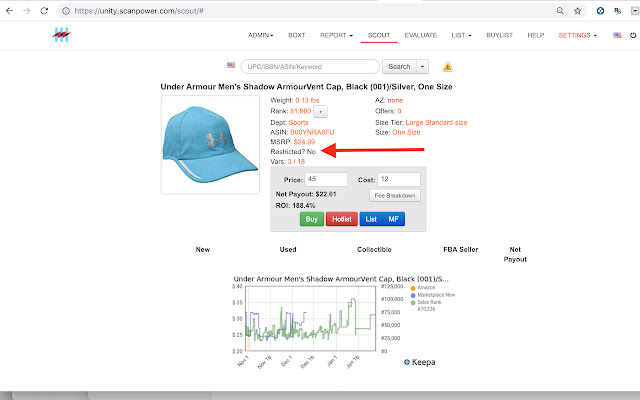Screen dimensions: 640x400
Task: Click the Amazon legend entry in chart
Action: click(x=423, y=288)
